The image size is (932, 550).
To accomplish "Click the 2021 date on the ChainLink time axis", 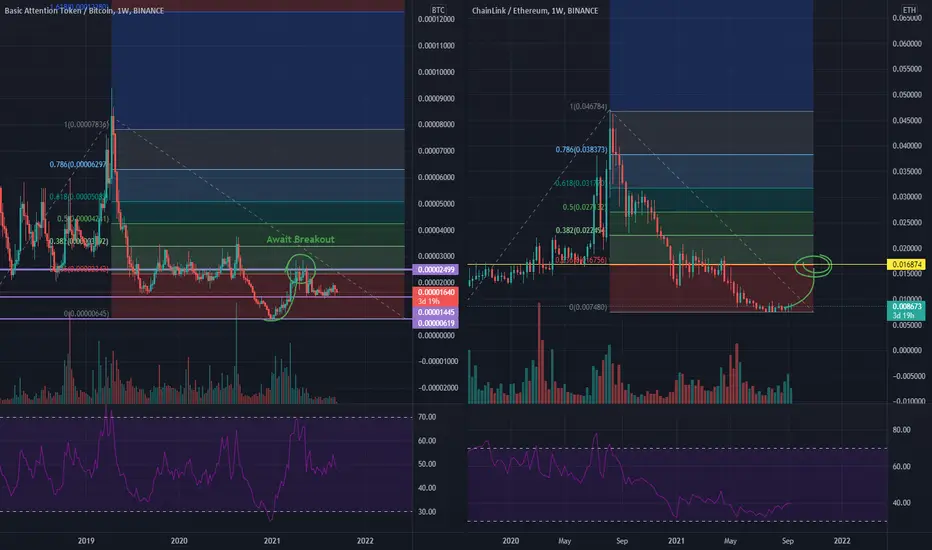I will click(x=676, y=540).
